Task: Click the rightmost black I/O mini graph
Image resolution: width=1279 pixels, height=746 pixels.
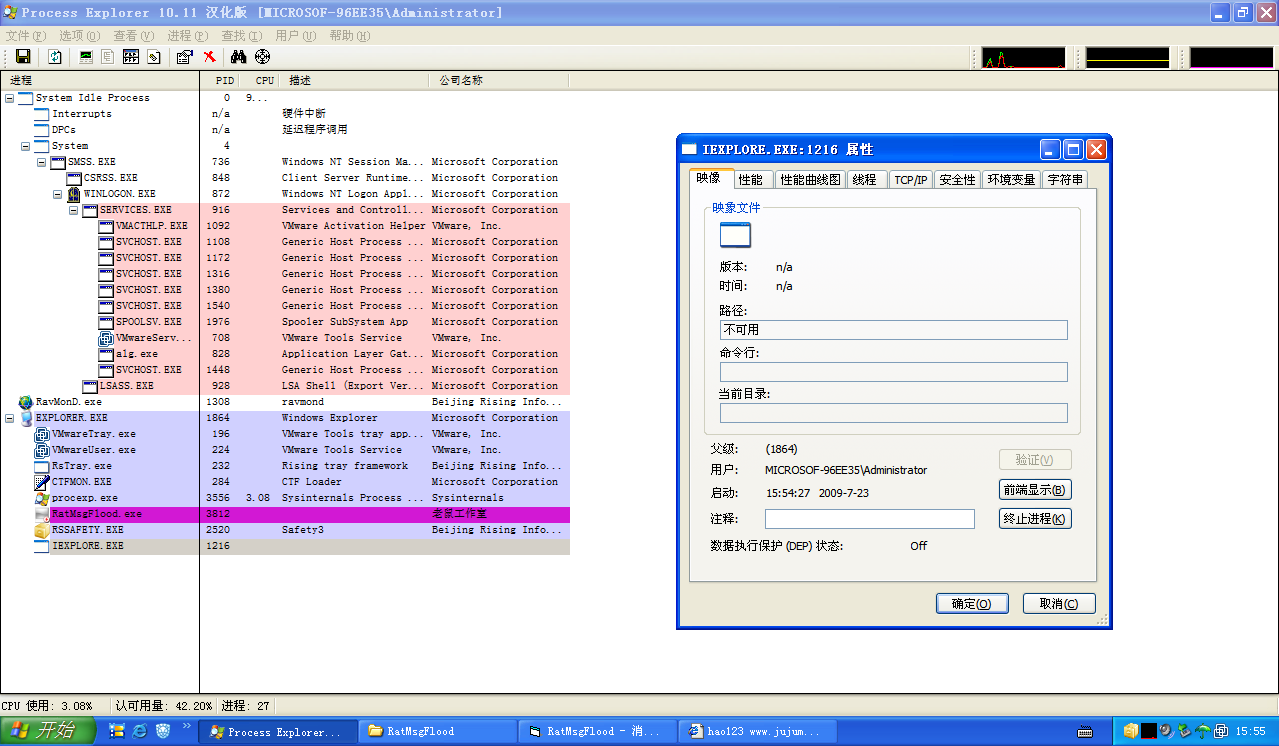Action: pyautogui.click(x=1231, y=57)
